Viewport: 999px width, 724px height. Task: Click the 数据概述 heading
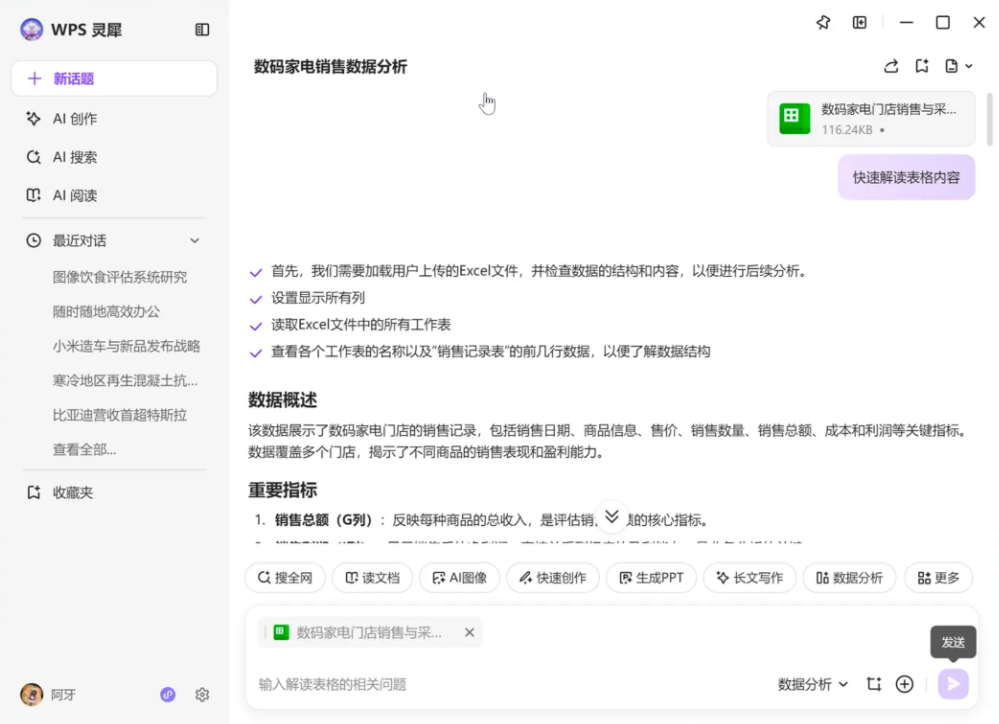(282, 400)
